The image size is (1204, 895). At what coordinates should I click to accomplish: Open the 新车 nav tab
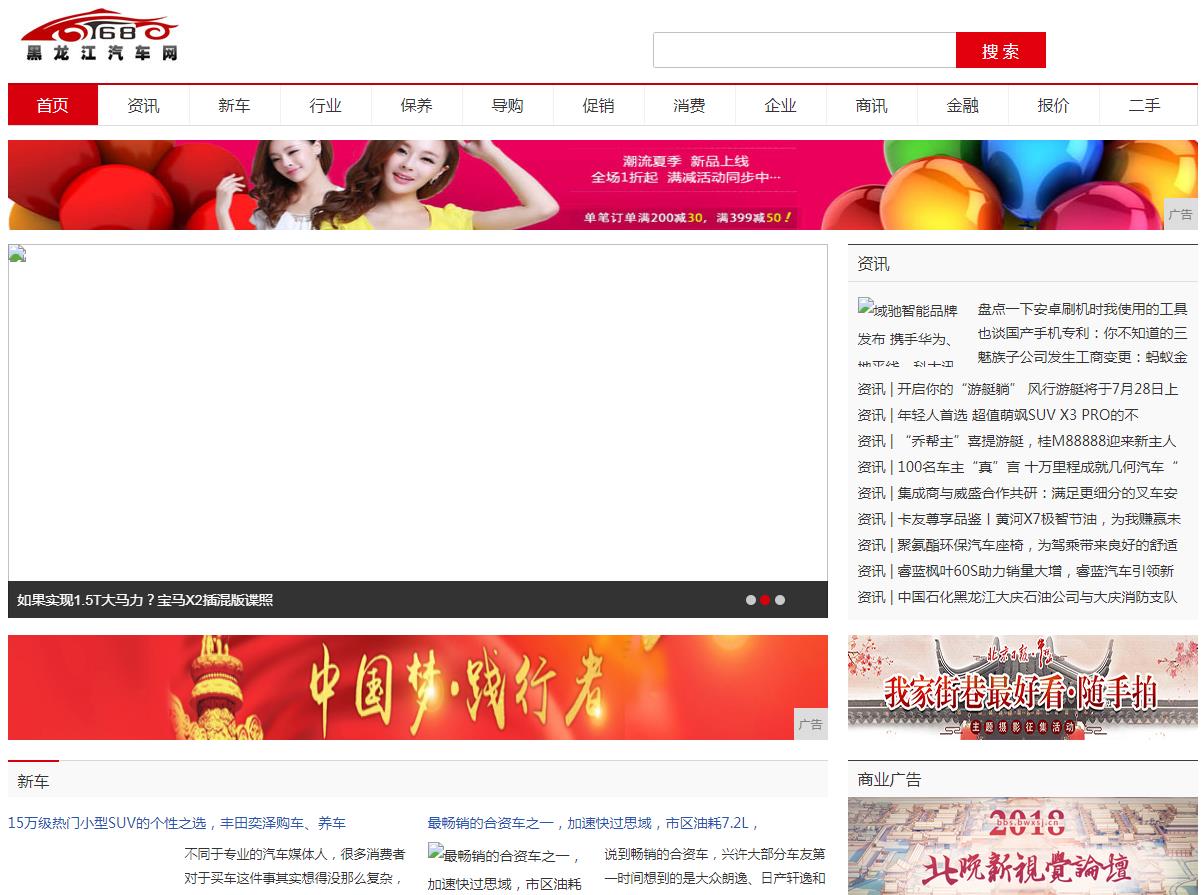235,105
